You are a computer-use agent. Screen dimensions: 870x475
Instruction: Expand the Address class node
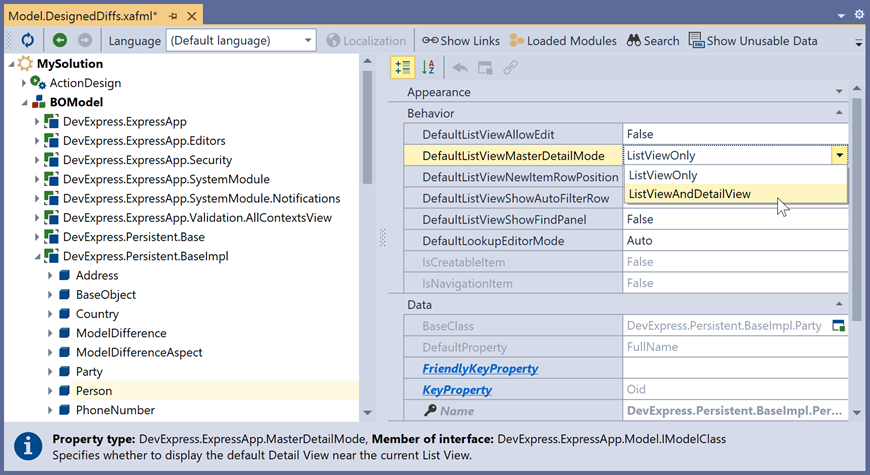(x=49, y=275)
